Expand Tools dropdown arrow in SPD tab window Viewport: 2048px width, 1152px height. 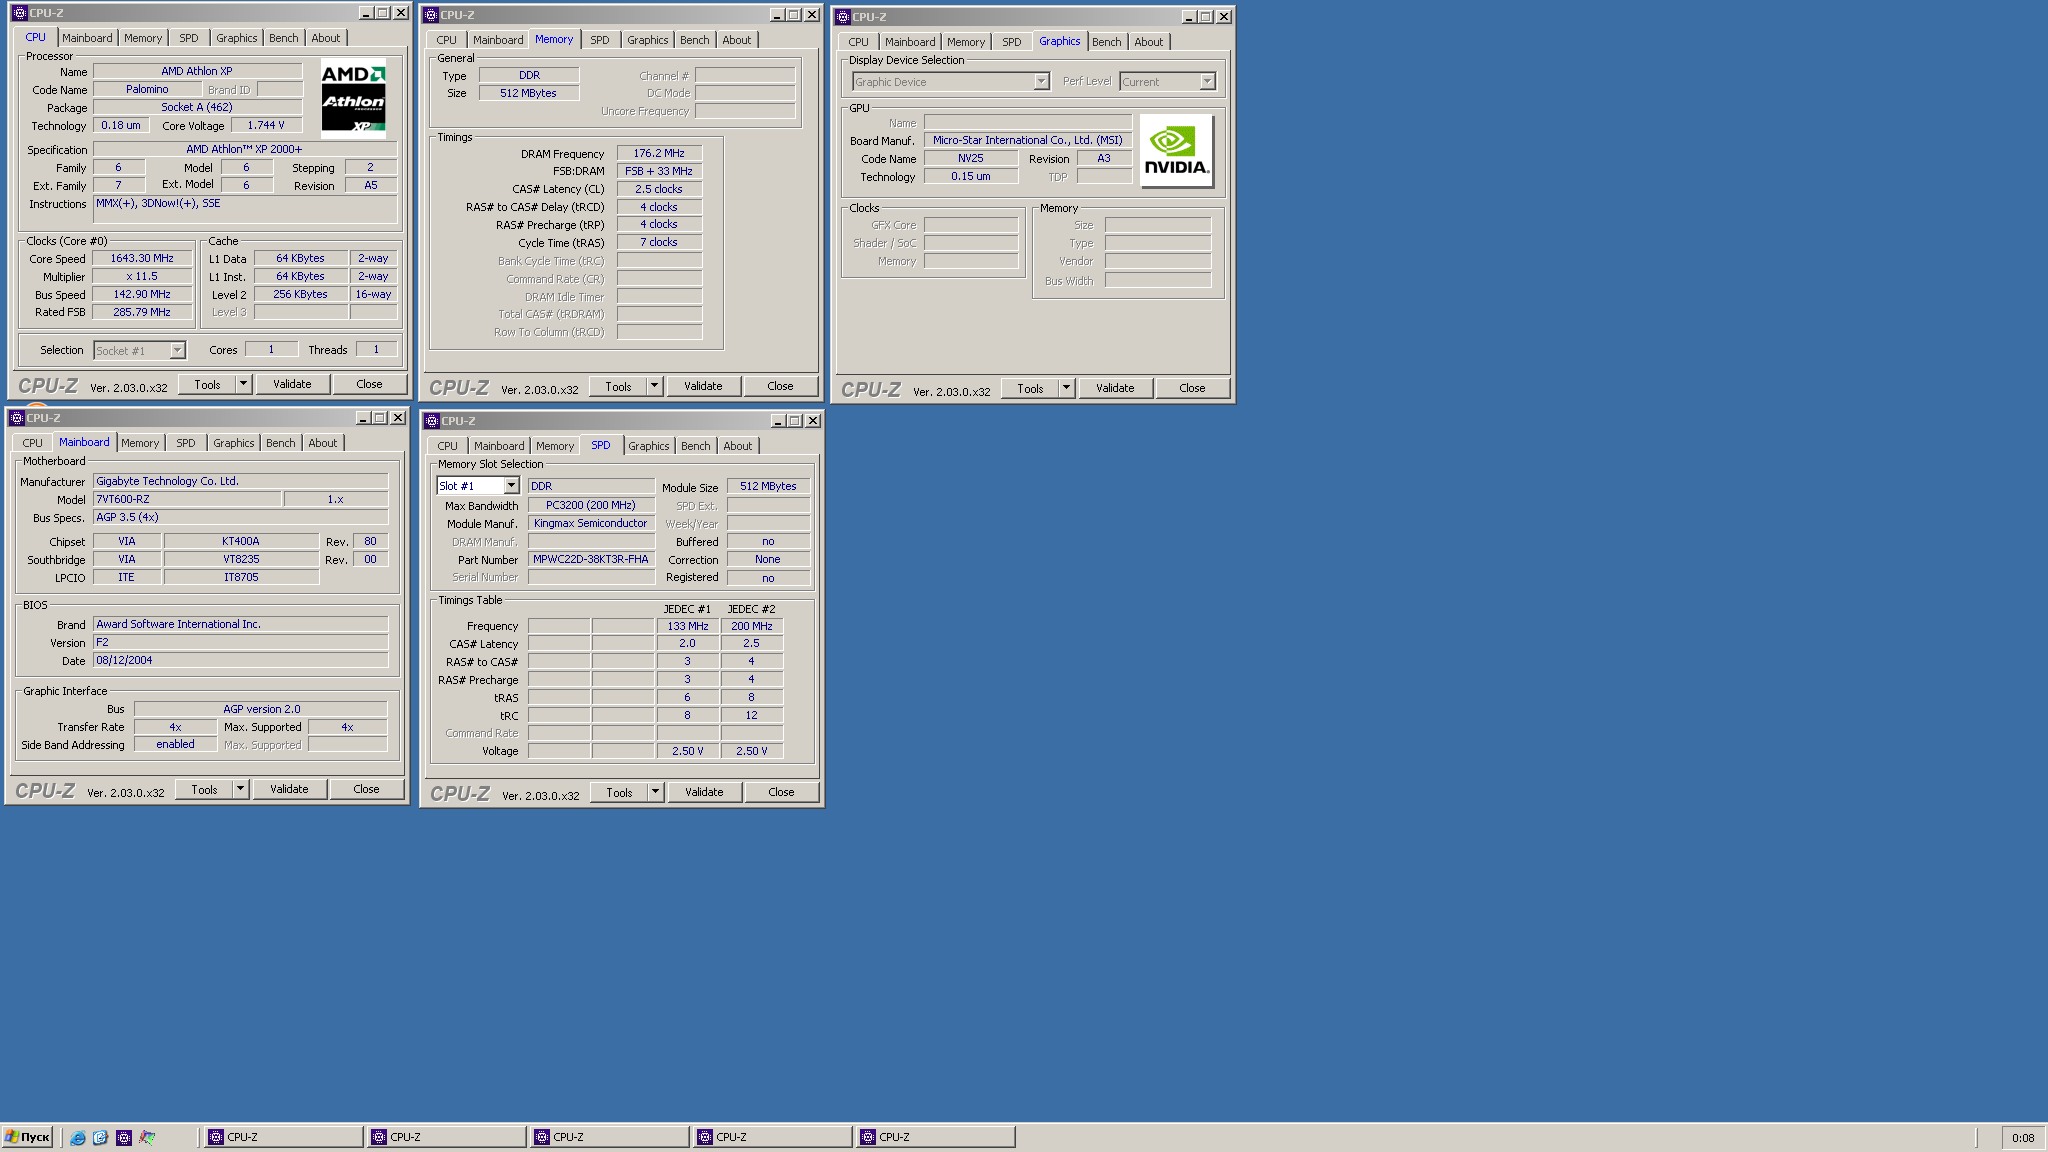click(x=655, y=792)
